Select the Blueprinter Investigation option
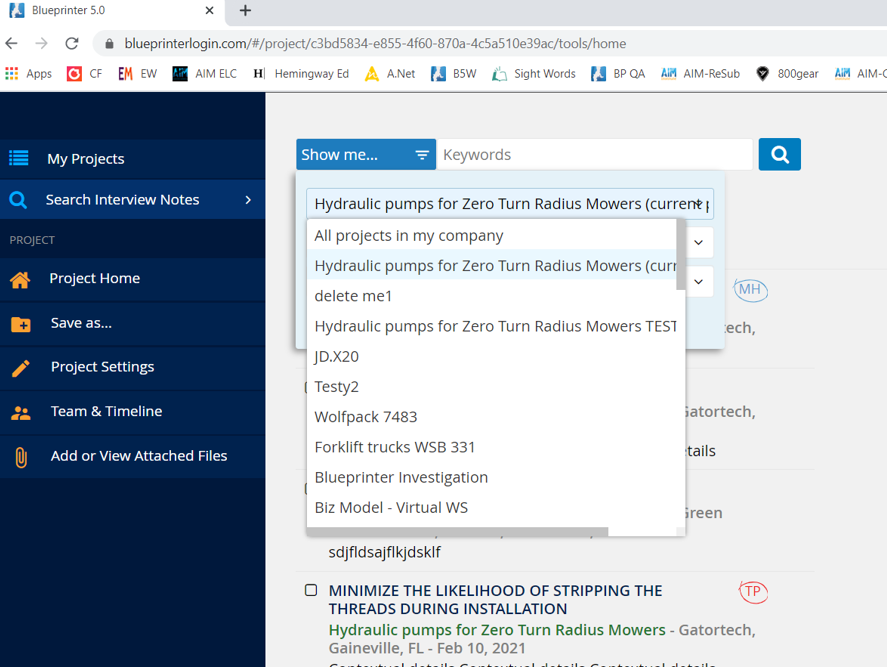Viewport: 887px width, 667px height. click(492, 477)
